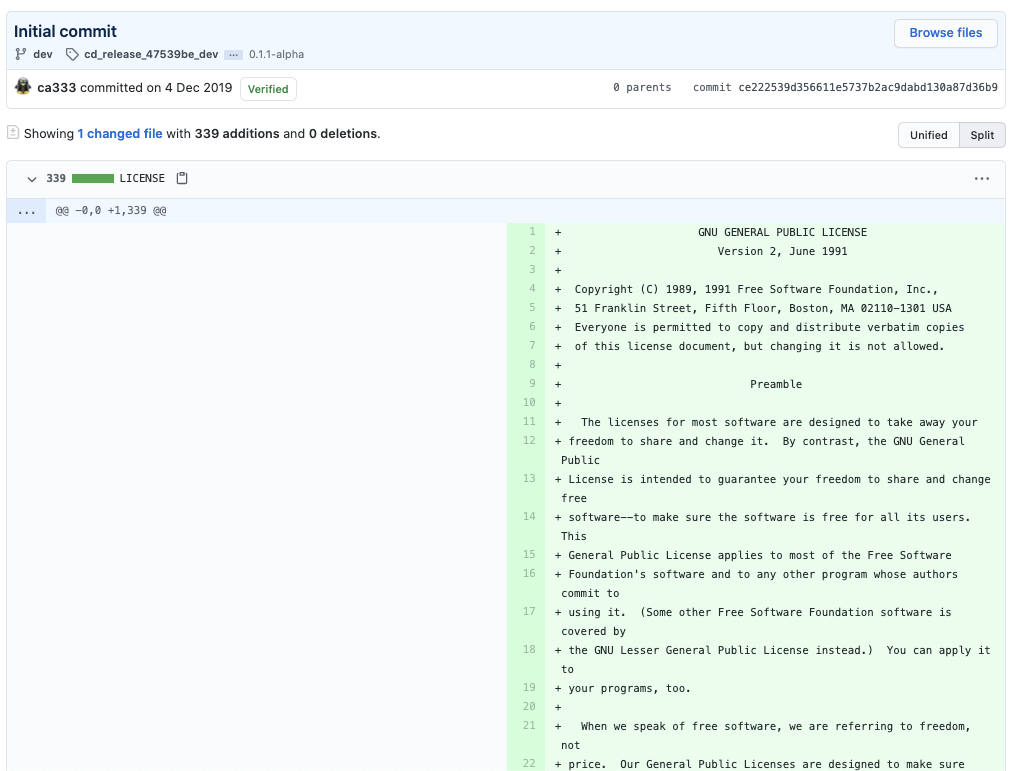Image resolution: width=1011 pixels, height=771 pixels.
Task: Click the 'your programs, too.' line
Action: pos(629,688)
